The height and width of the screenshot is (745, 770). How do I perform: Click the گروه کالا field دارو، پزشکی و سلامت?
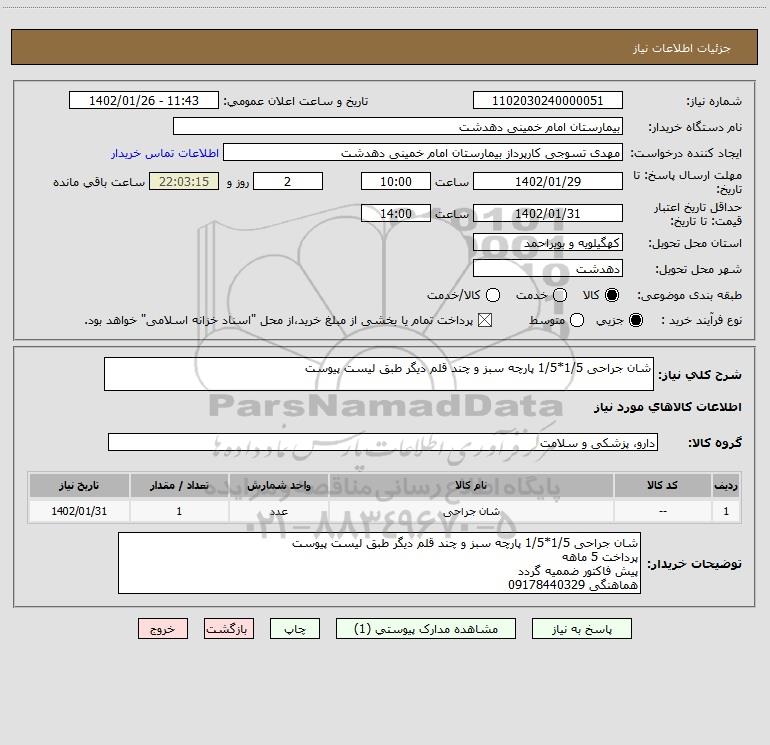383,442
